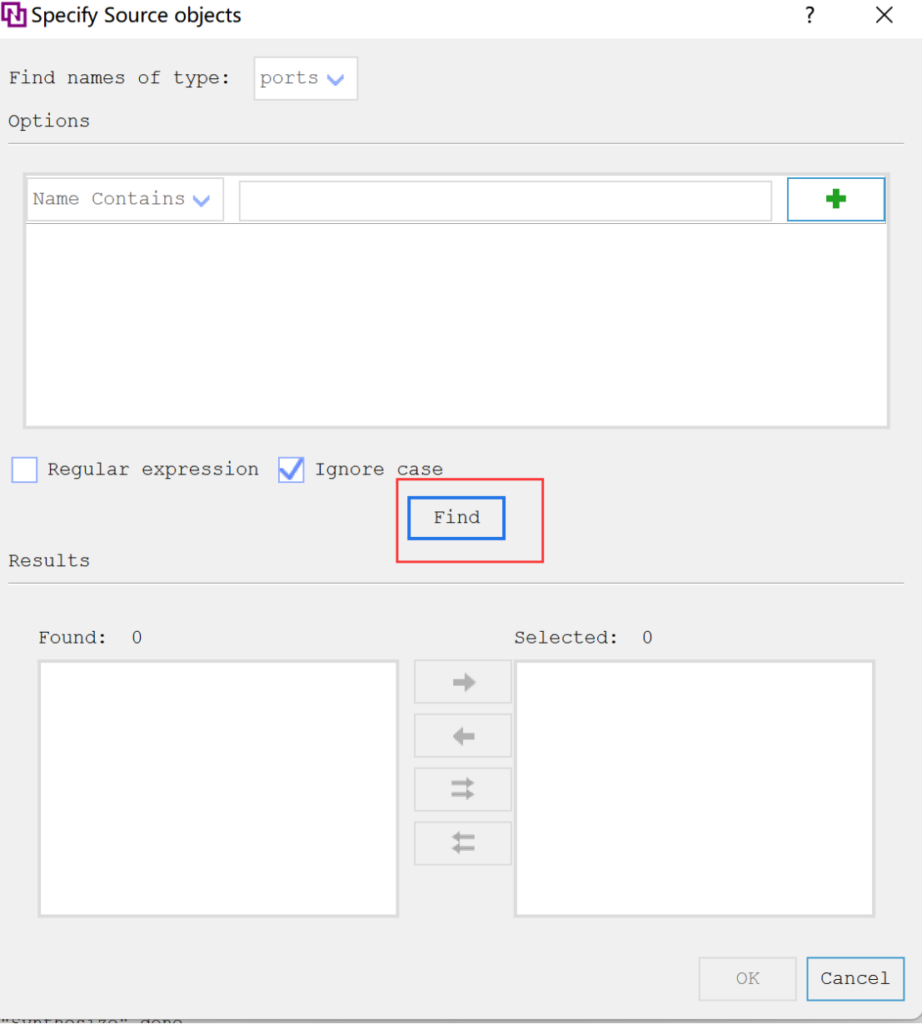The width and height of the screenshot is (922, 1024).
Task: Click the green plus add-filter button
Action: coord(835,199)
